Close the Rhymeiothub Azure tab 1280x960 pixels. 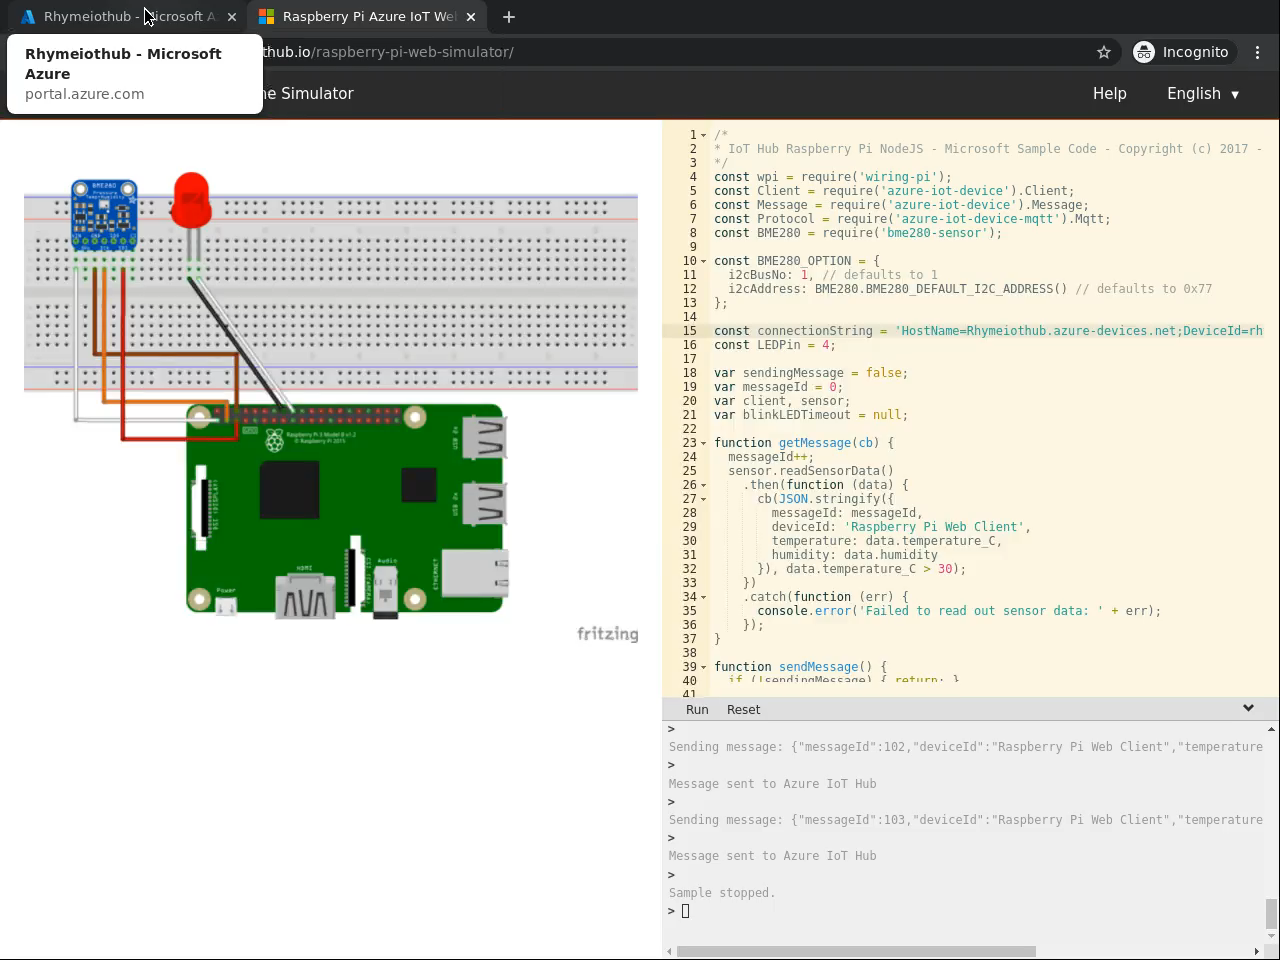(232, 17)
